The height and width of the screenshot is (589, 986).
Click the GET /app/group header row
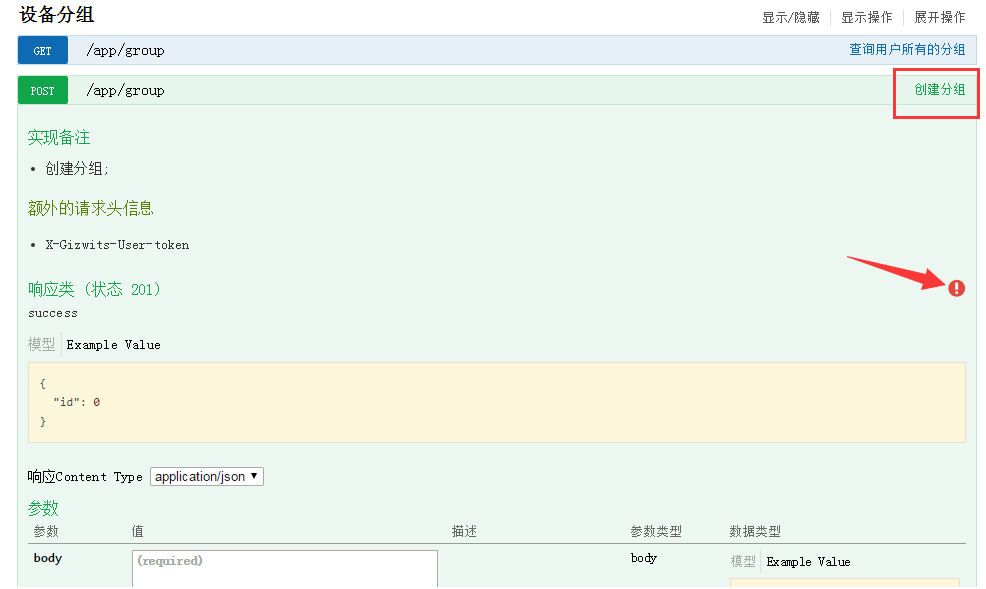click(x=400, y=49)
